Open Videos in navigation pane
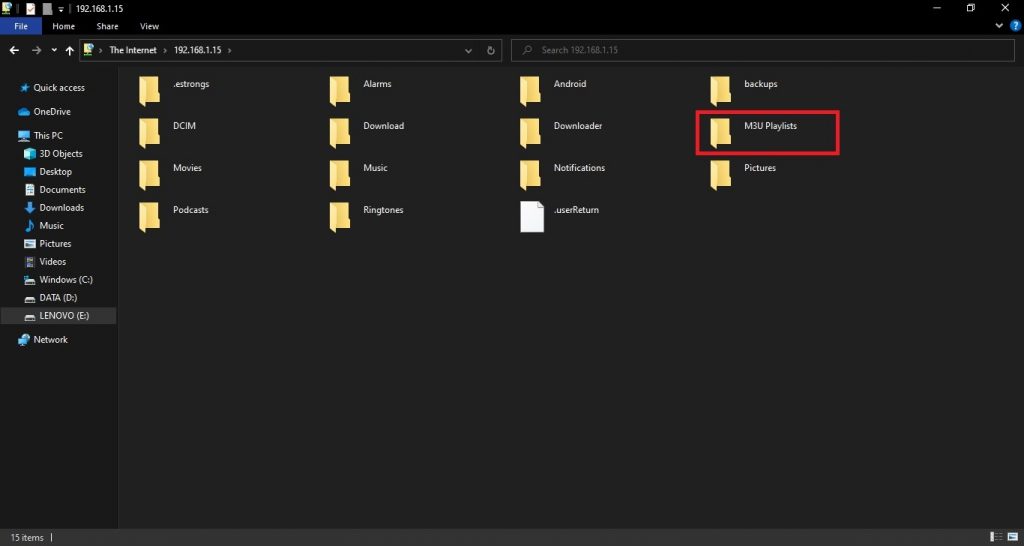 52,261
